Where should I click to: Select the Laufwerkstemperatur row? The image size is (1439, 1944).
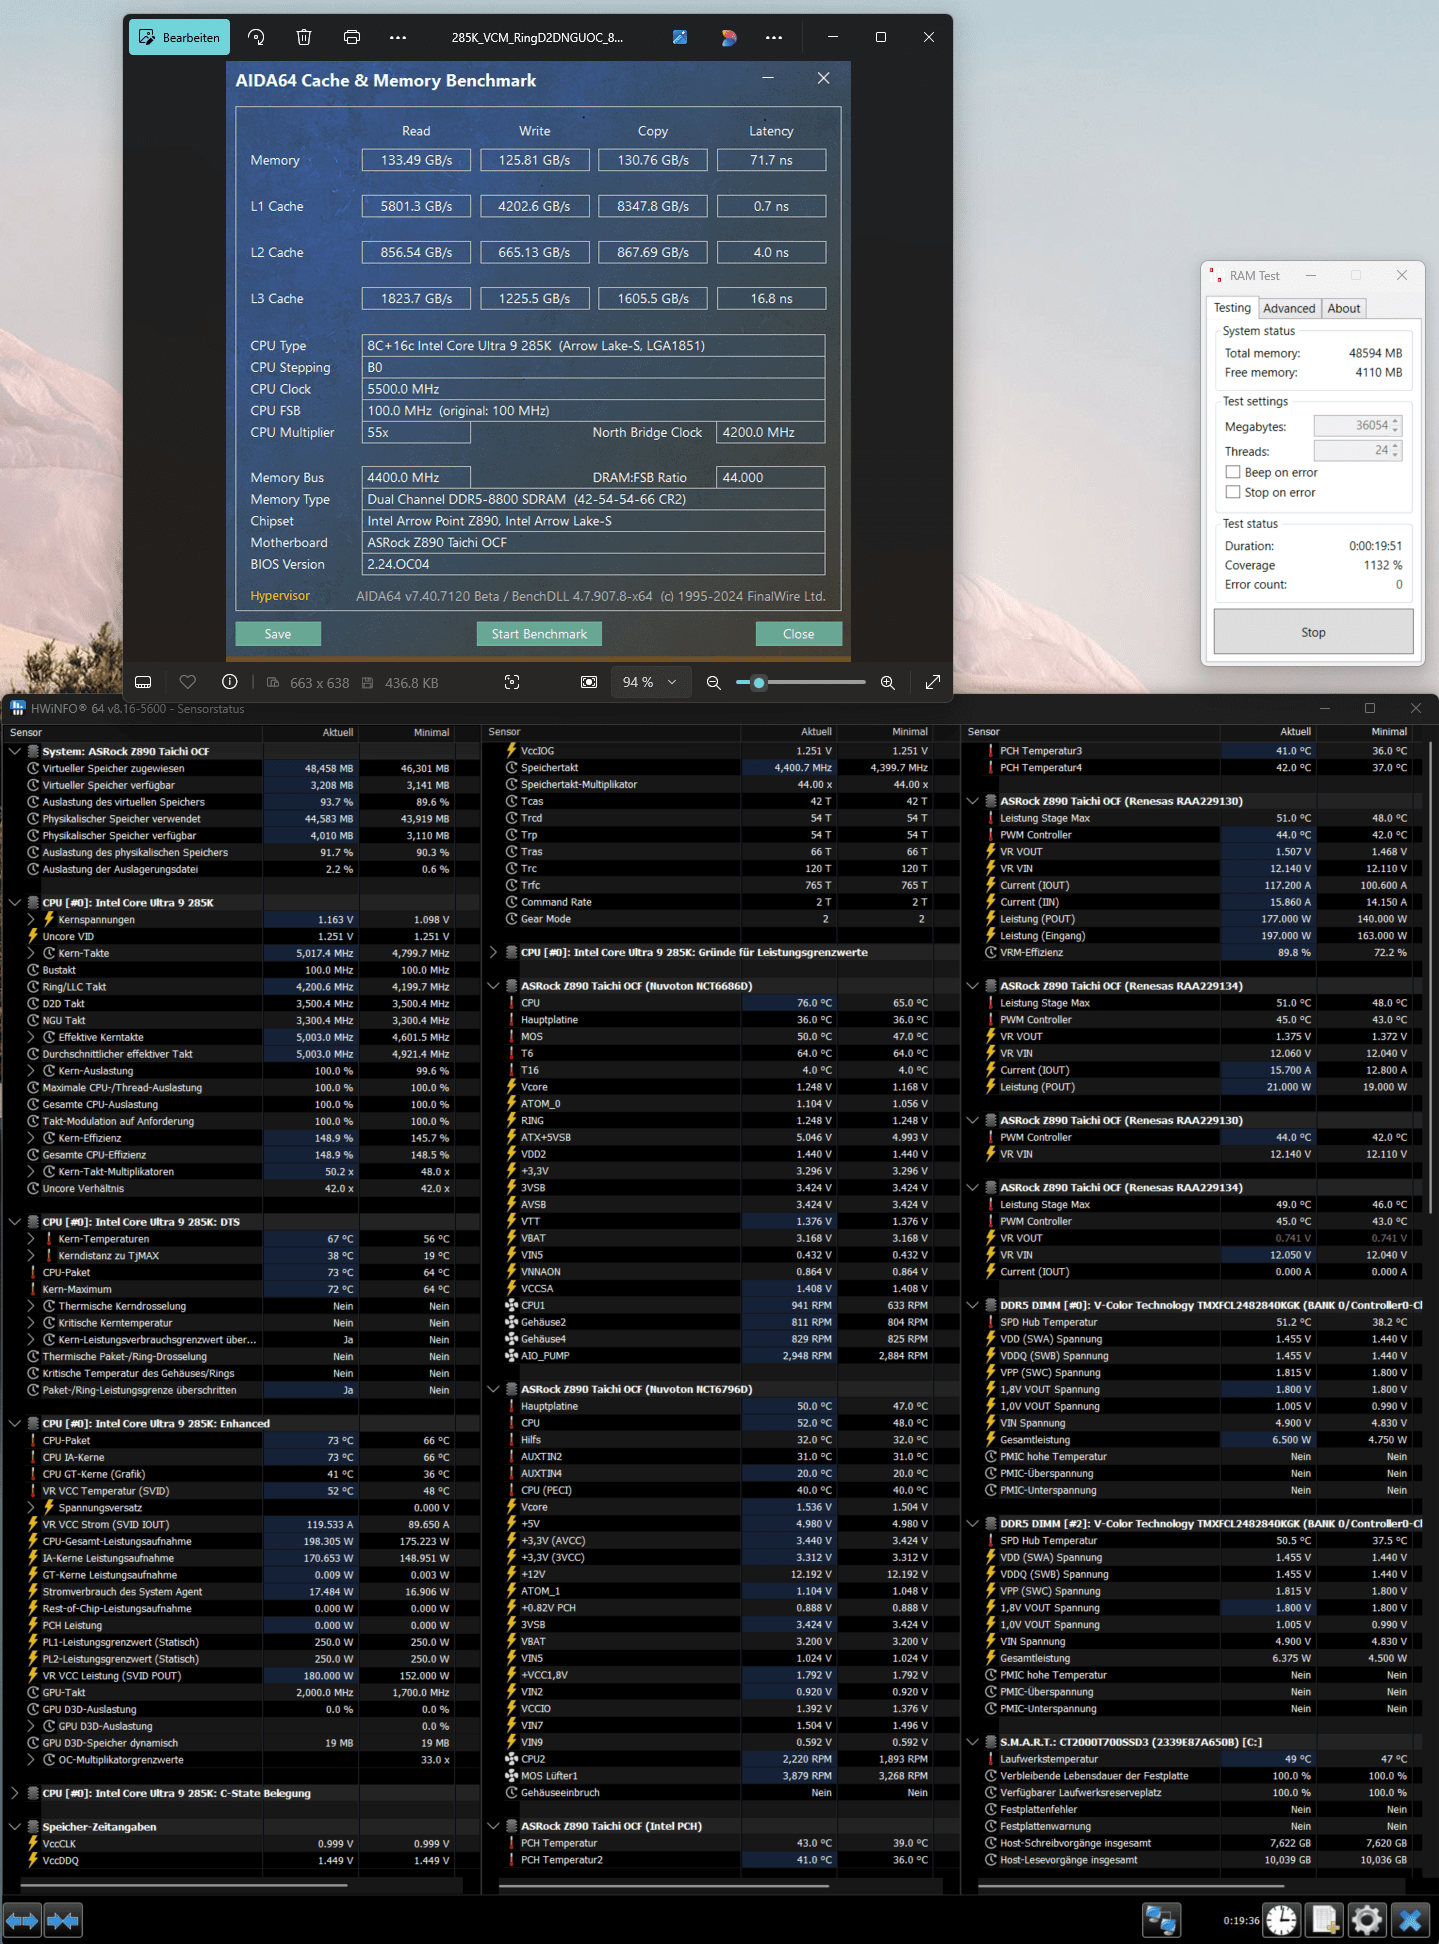1197,1759
